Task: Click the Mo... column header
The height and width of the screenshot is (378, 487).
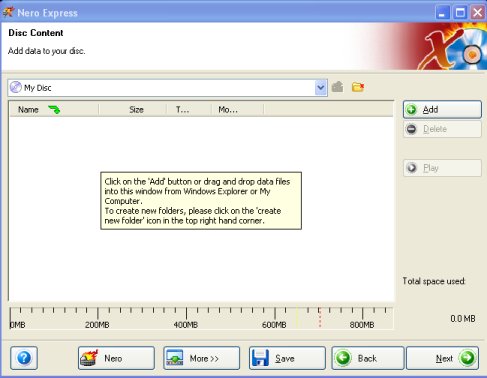Action: (x=237, y=110)
